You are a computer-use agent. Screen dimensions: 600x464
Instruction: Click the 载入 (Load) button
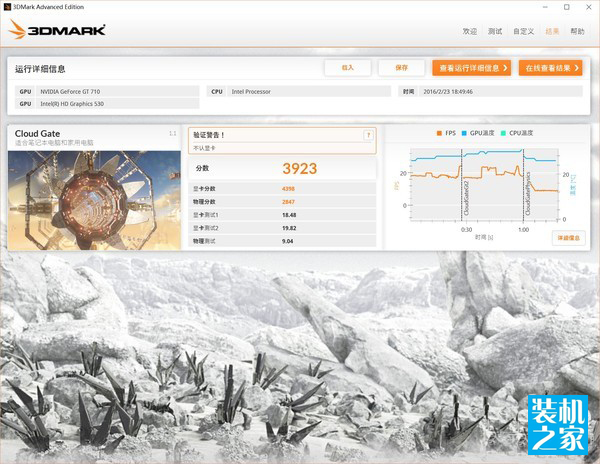tap(347, 68)
